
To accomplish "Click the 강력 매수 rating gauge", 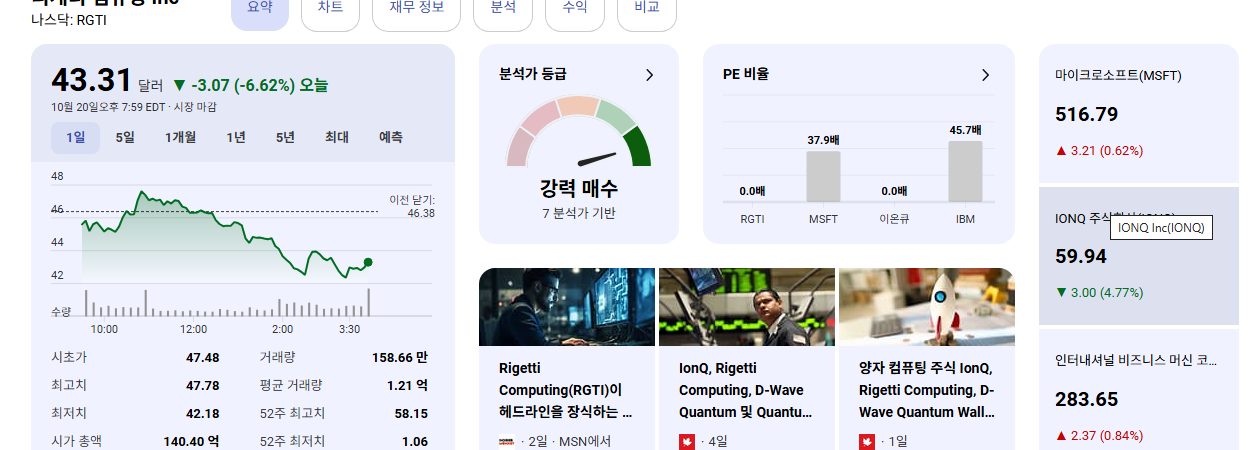I will coord(579,132).
